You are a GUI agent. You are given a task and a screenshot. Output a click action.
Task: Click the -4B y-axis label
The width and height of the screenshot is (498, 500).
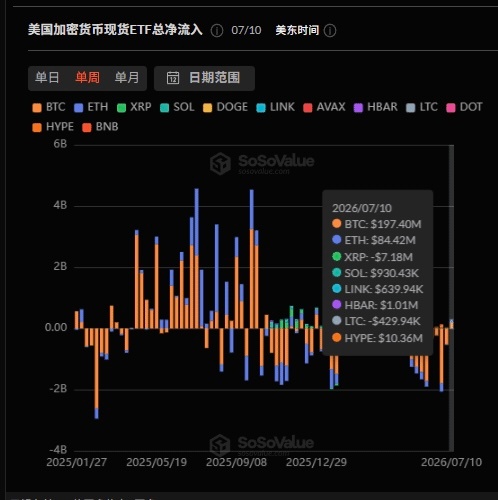(x=59, y=450)
